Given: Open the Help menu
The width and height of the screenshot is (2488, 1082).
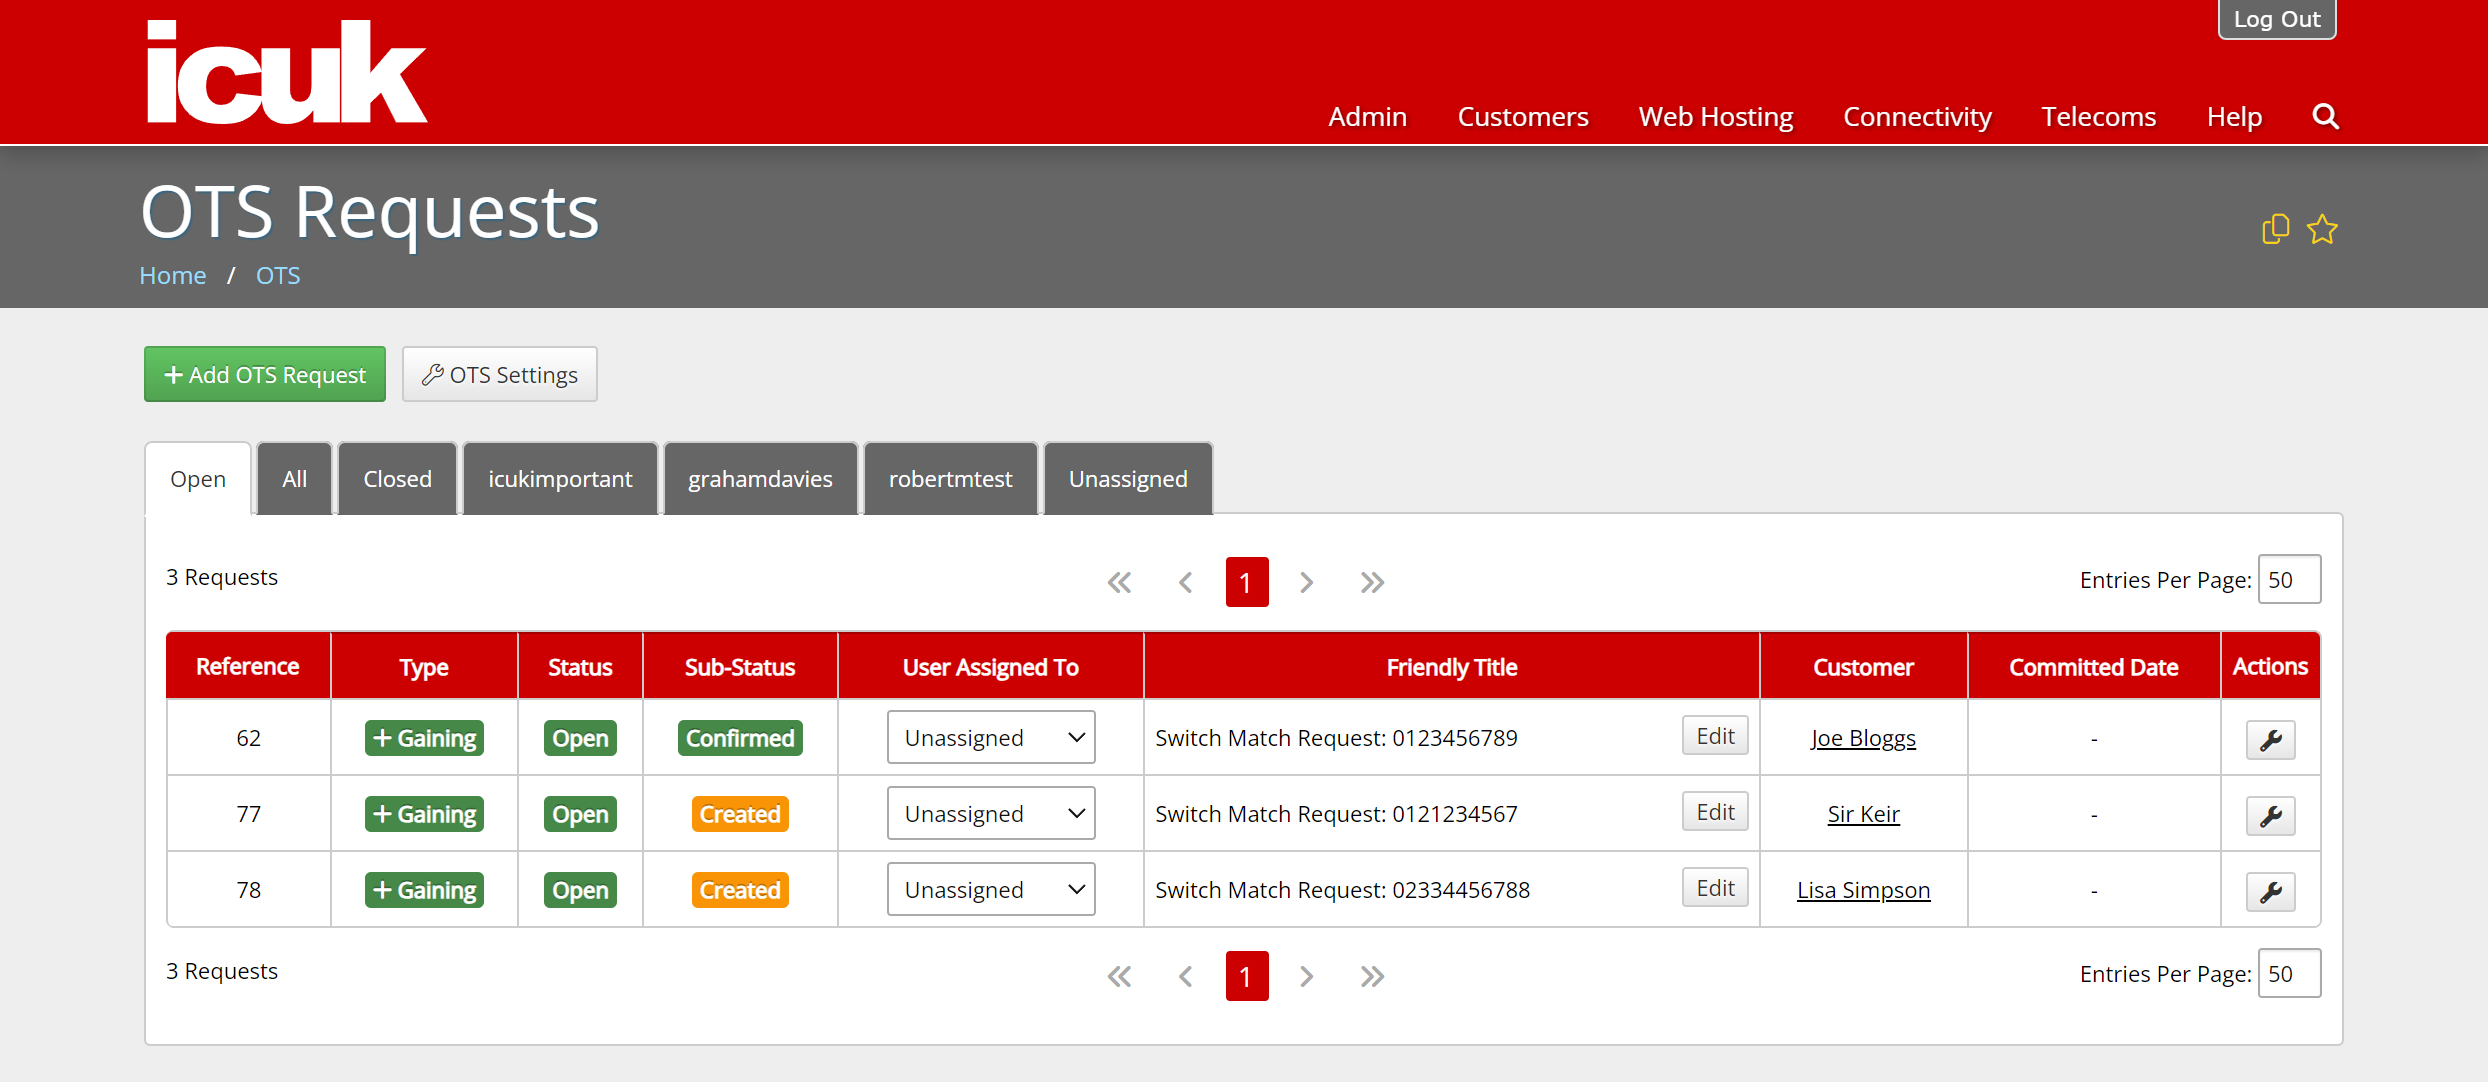Looking at the screenshot, I should pyautogui.click(x=2234, y=117).
